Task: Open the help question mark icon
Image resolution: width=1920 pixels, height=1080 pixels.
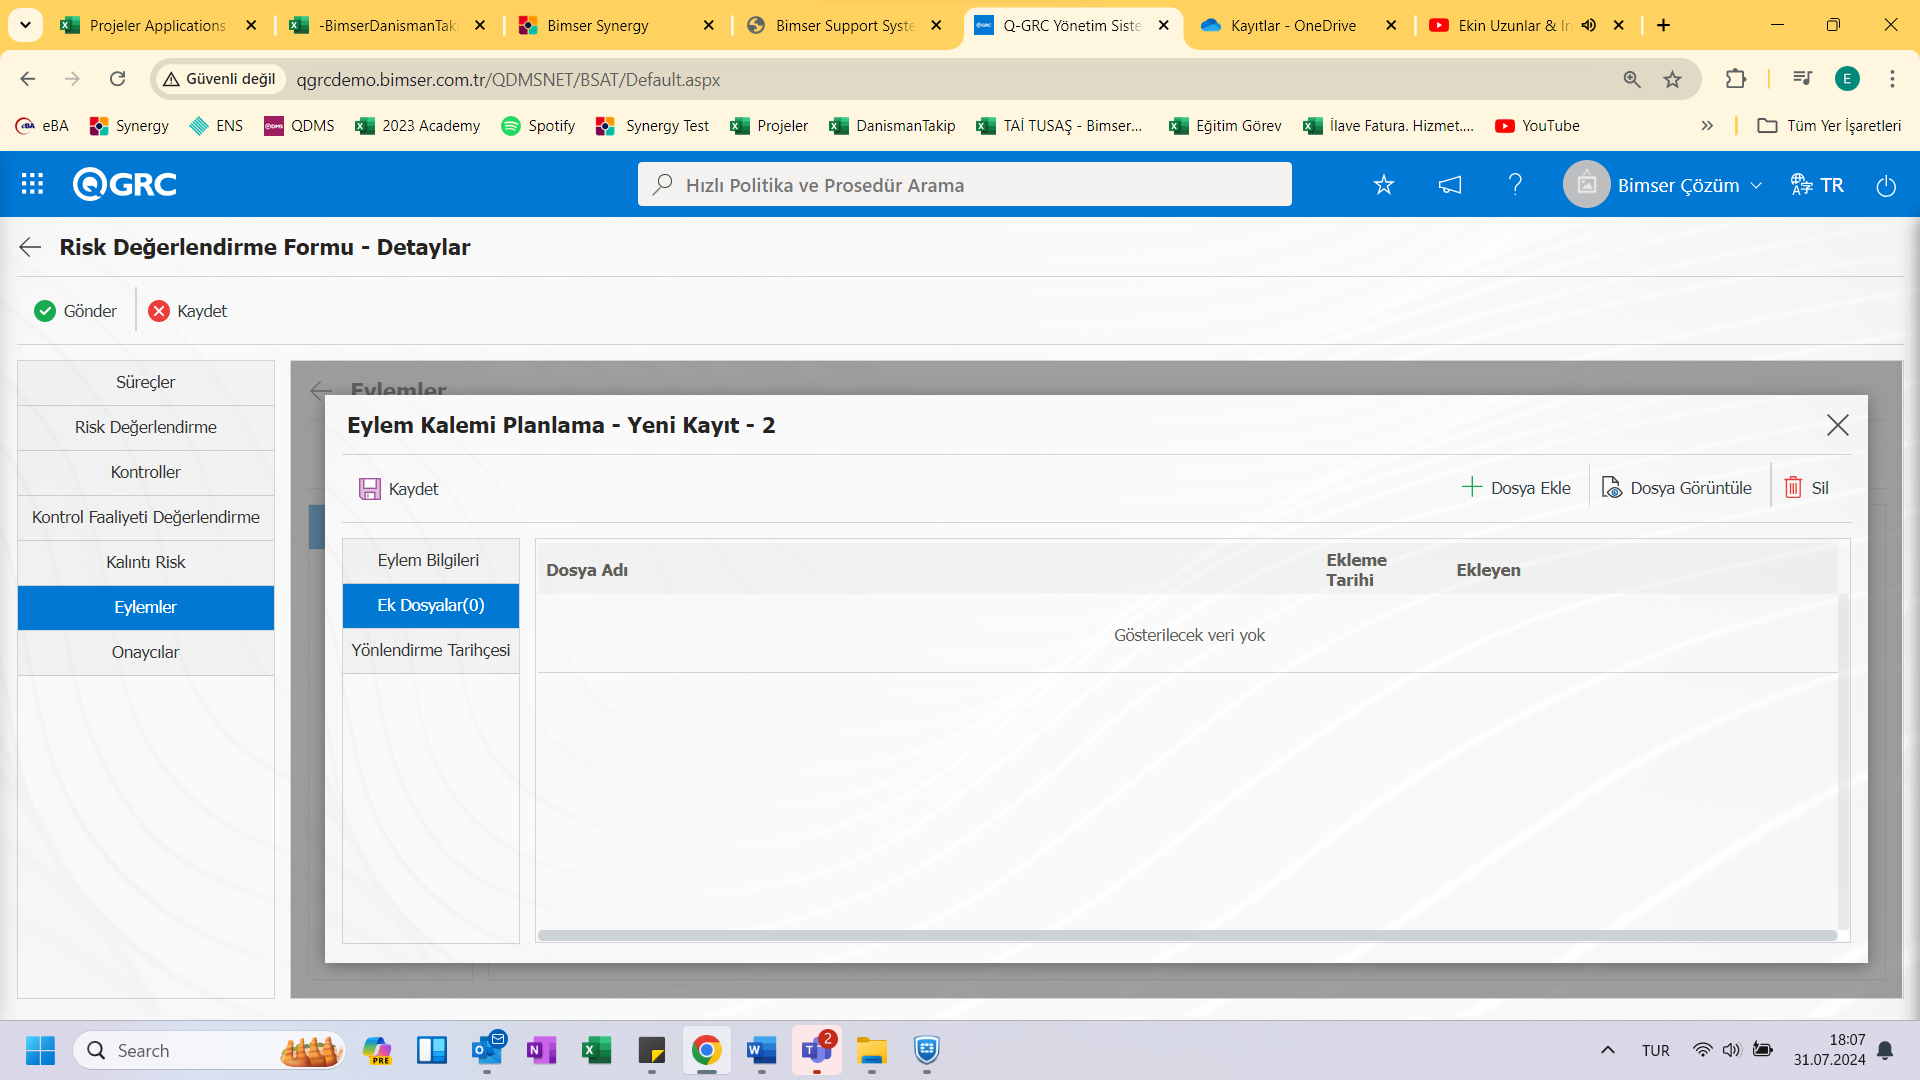Action: 1515,185
